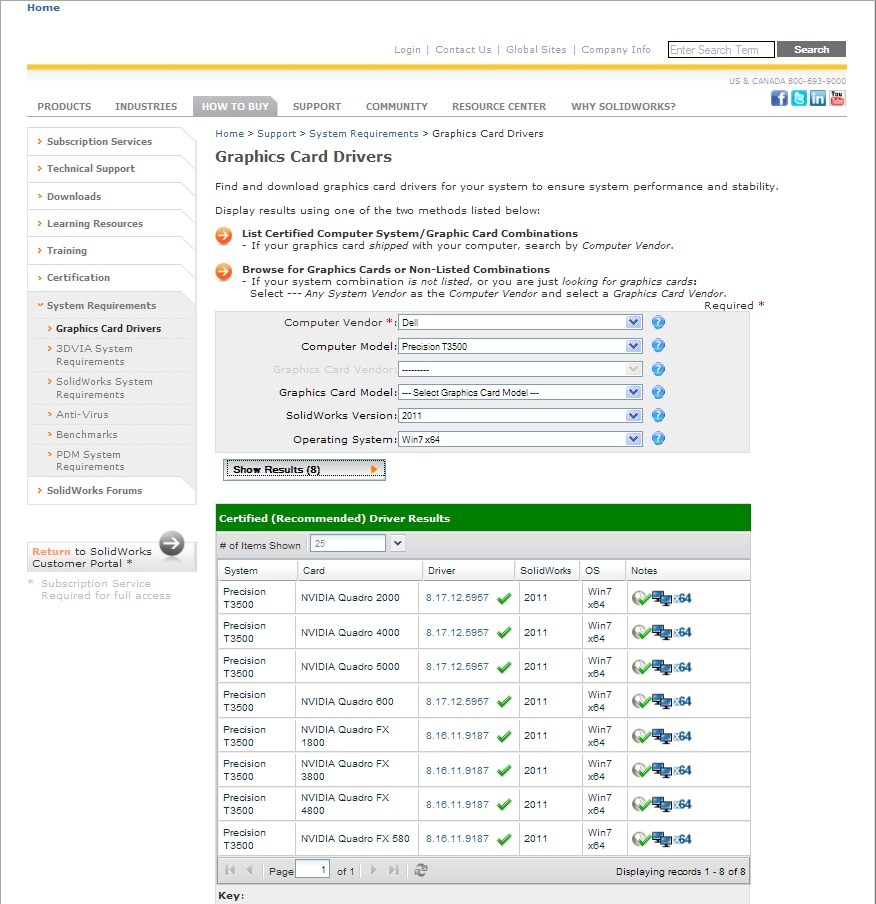Click notes icons in Quadro 4000 row
Screen dimensions: 876x904
661,632
